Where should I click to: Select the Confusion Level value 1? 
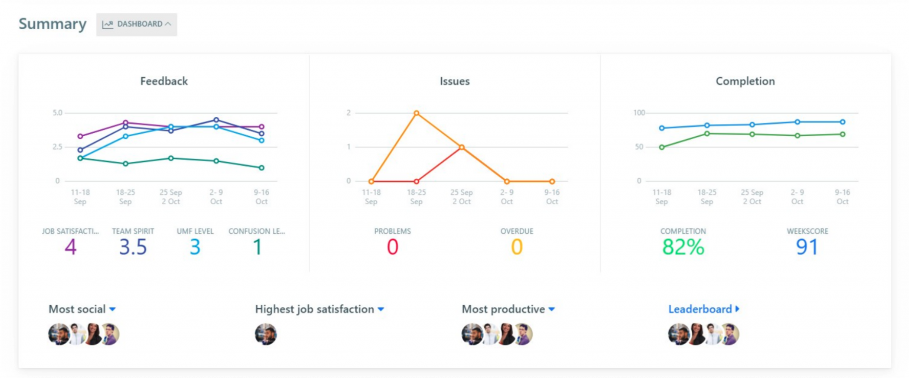(257, 248)
